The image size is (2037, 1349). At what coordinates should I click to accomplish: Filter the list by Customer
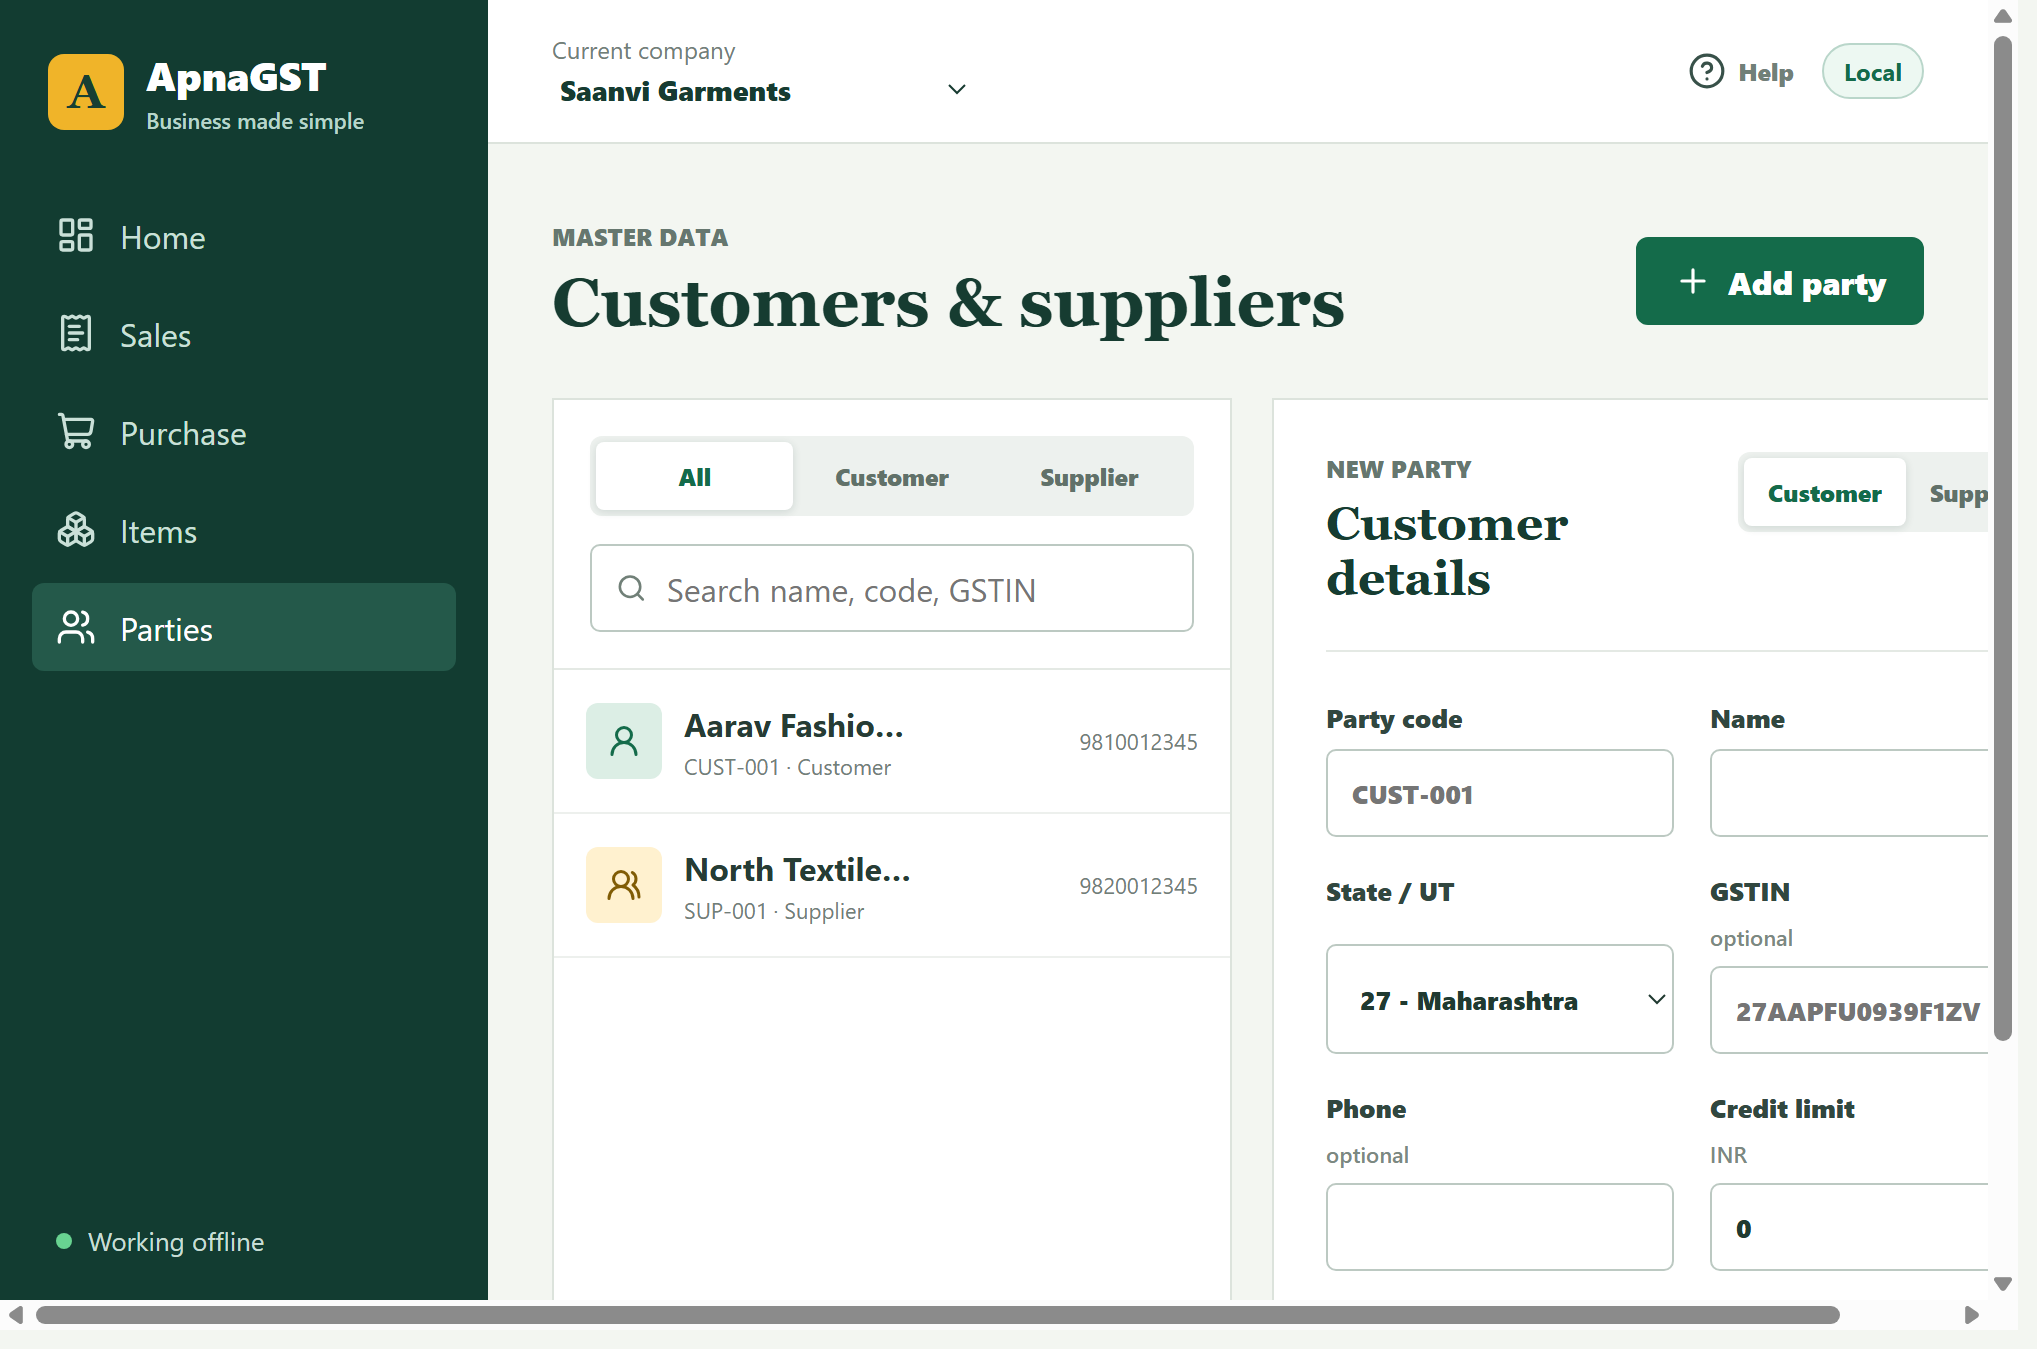tap(892, 477)
